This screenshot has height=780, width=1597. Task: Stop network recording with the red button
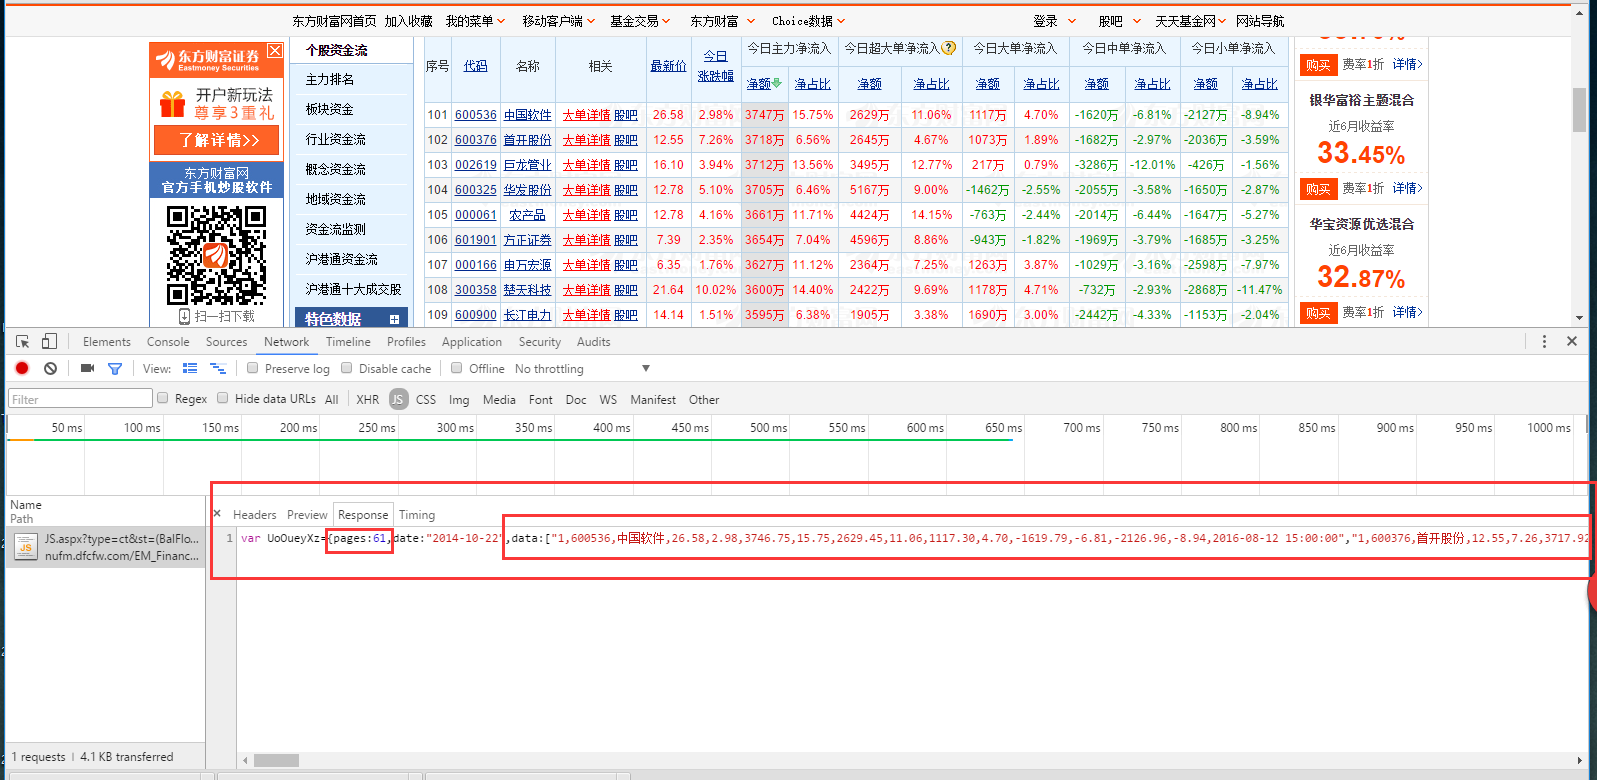point(22,368)
